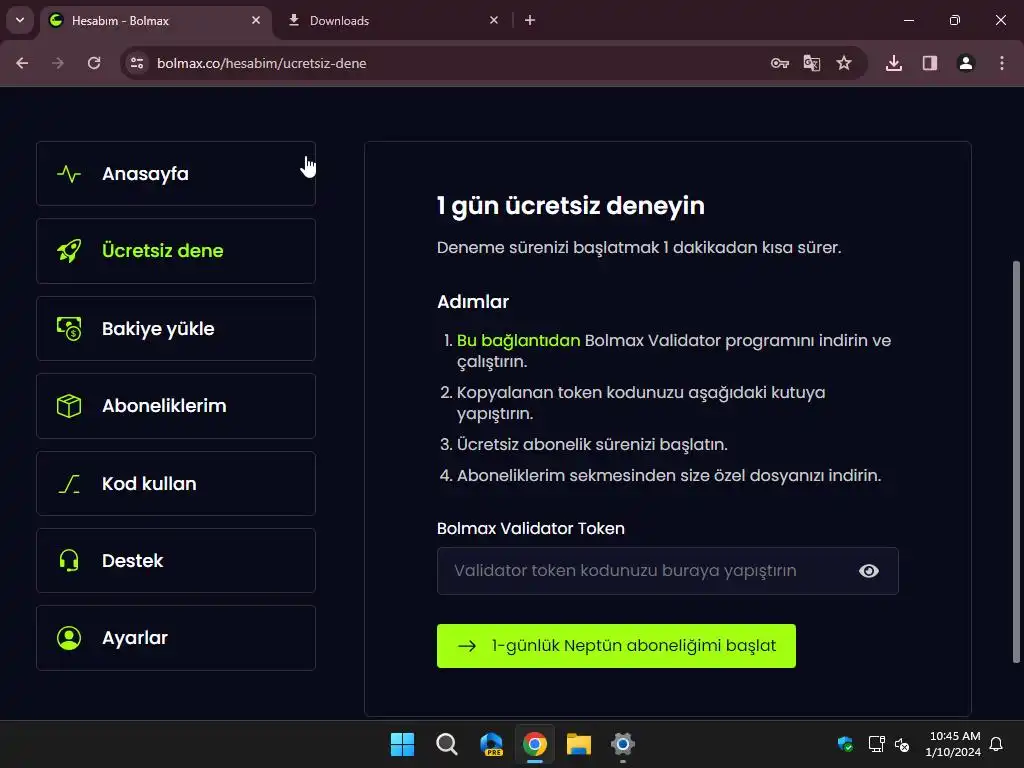Screen dimensions: 1024x768
Task: Open taskbar Search
Action: (447, 744)
